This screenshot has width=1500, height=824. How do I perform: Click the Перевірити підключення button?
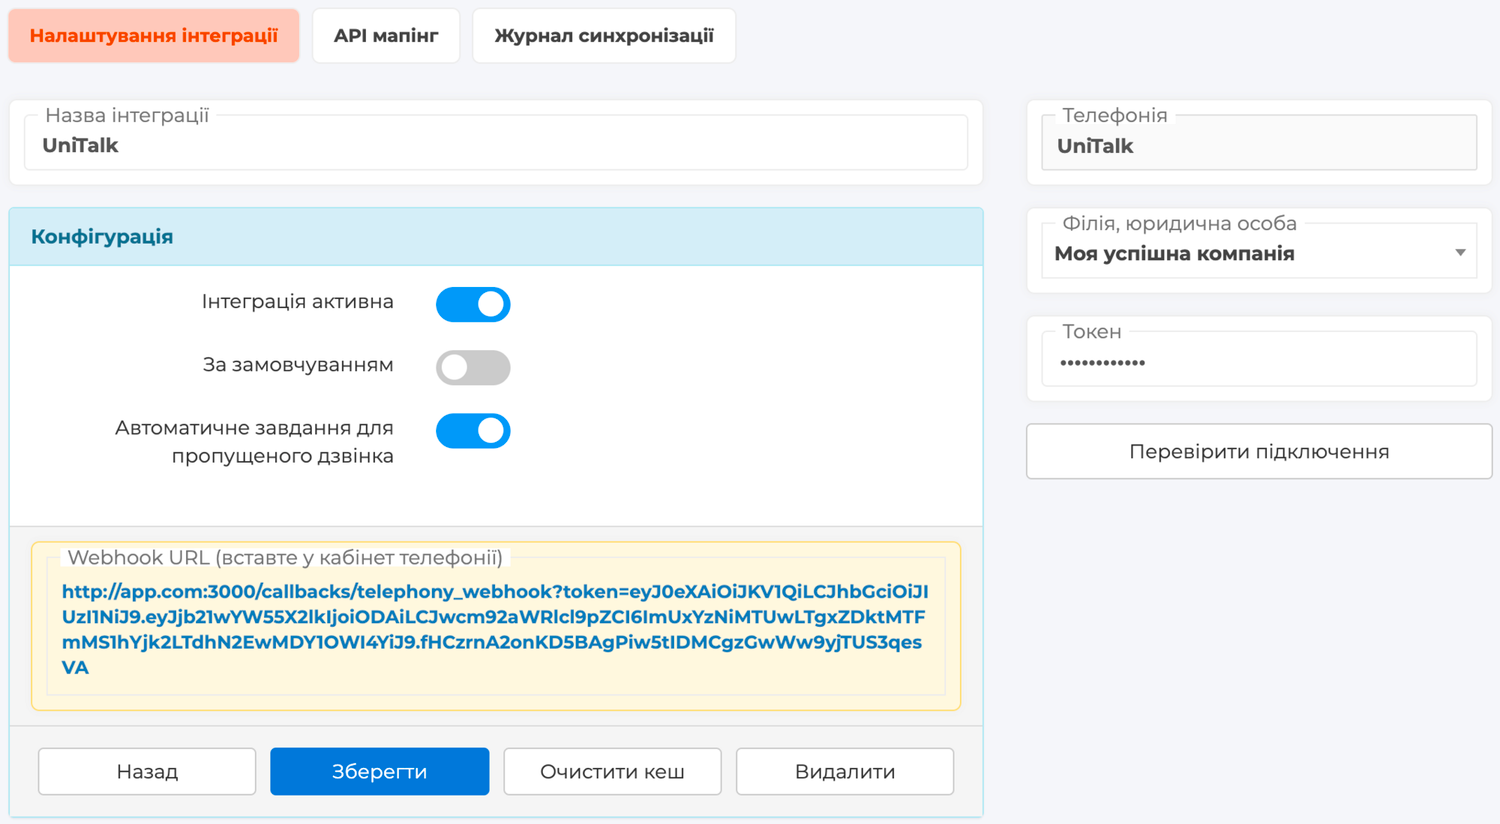click(1259, 451)
